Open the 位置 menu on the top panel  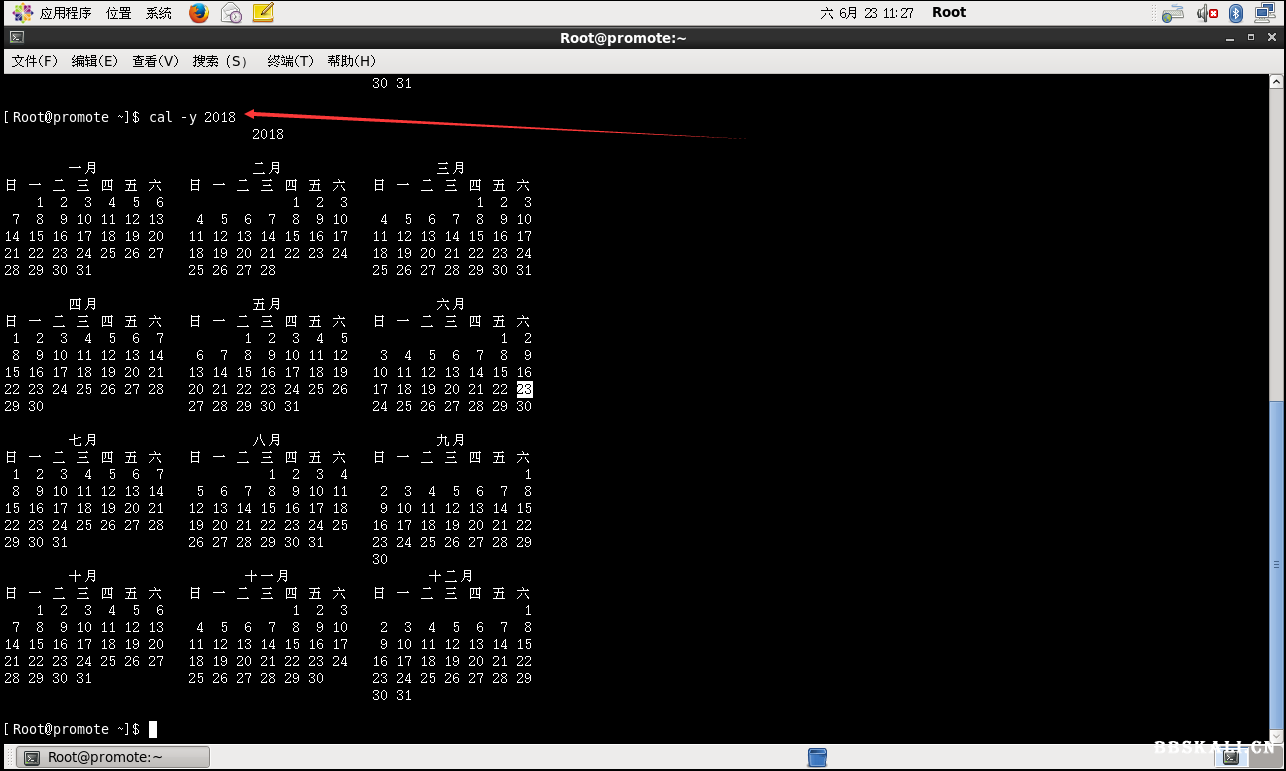click(x=117, y=12)
